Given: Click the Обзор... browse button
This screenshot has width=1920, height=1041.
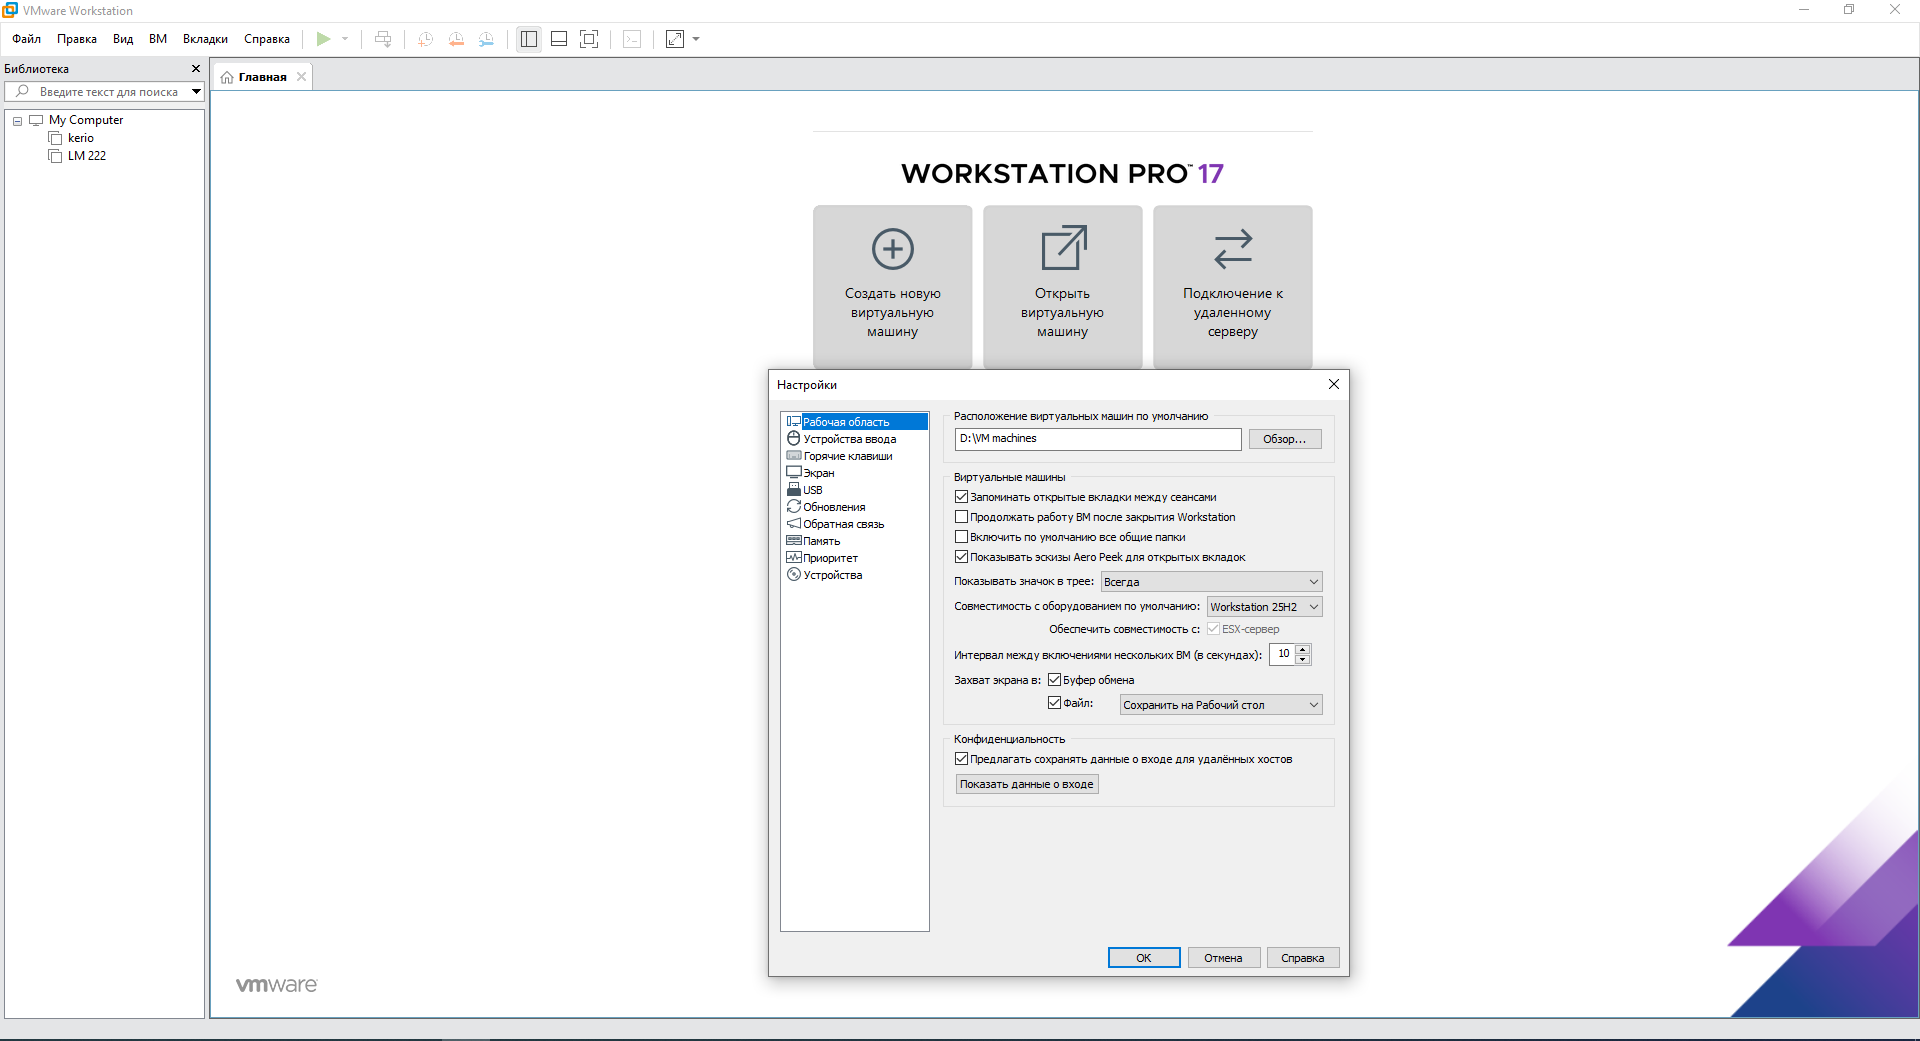Looking at the screenshot, I should [1285, 439].
